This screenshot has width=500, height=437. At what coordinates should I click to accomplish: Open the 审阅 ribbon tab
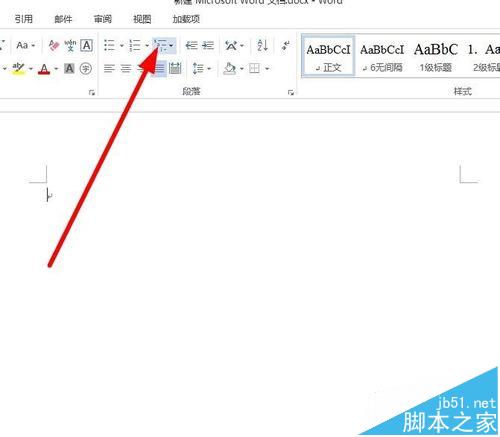point(102,19)
